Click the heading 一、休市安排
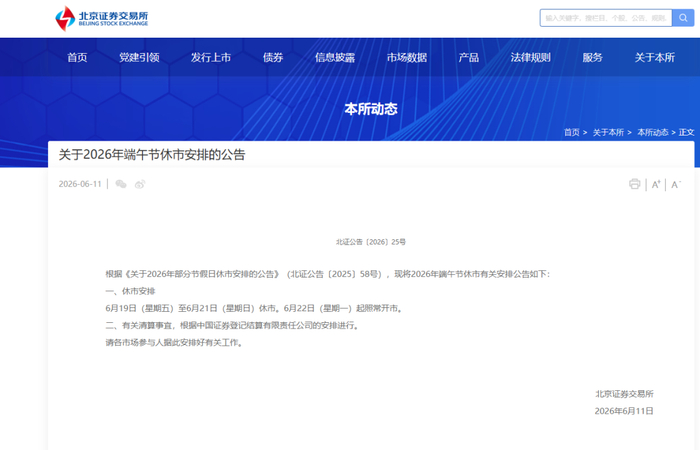 tap(130, 291)
